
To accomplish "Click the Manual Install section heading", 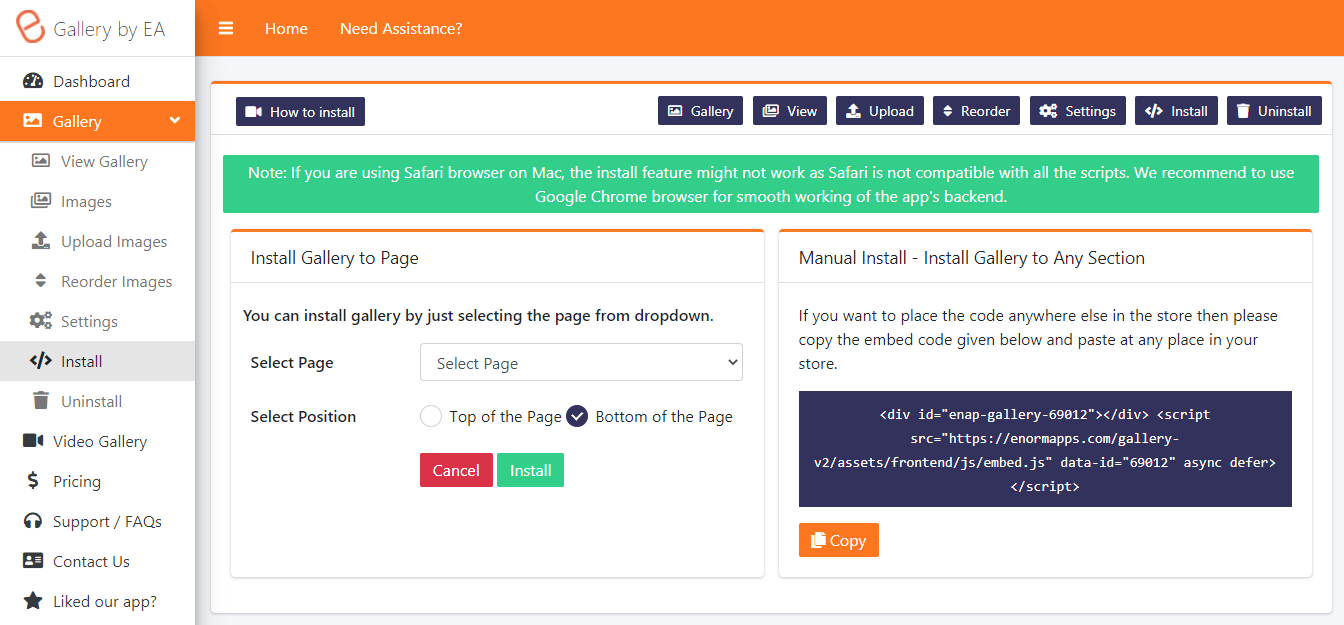I will point(972,258).
